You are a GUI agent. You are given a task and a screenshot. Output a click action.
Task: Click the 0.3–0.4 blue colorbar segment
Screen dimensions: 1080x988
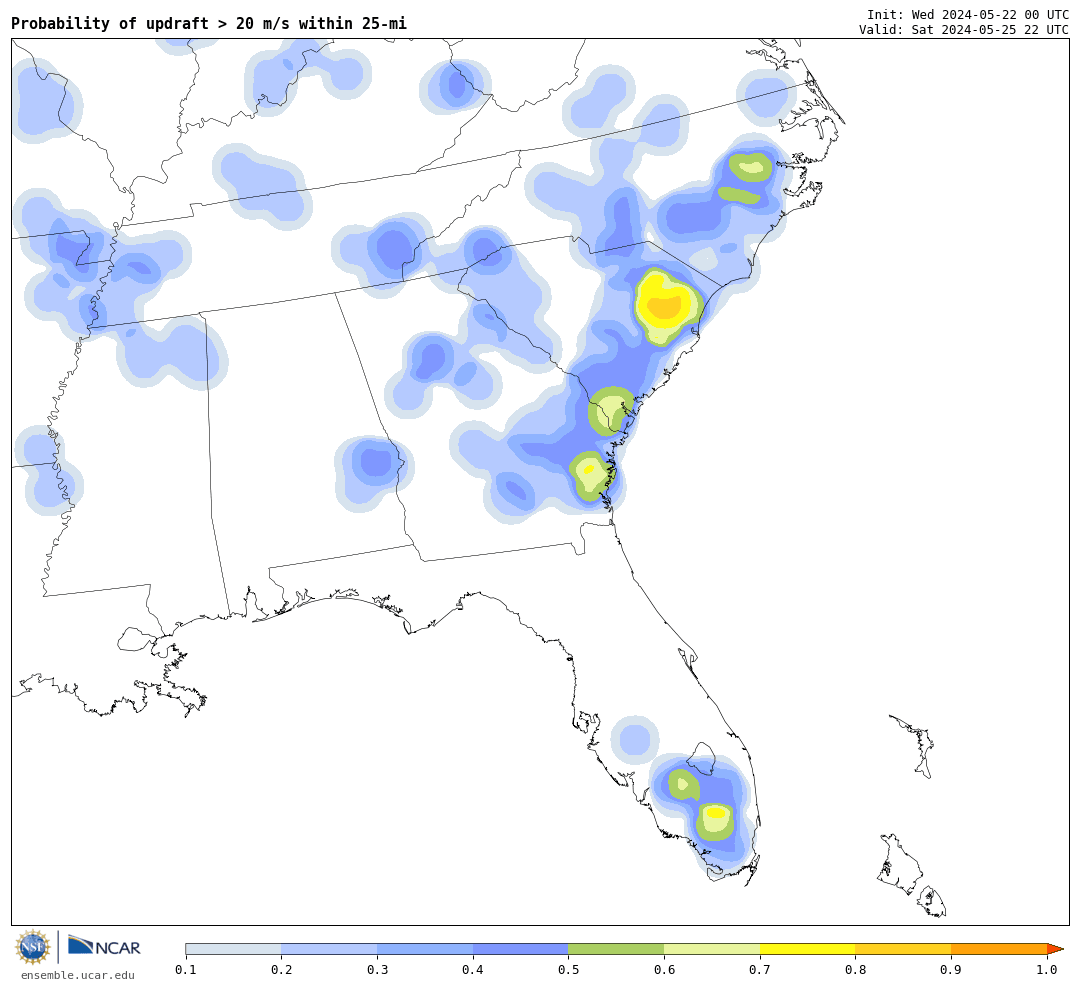pyautogui.click(x=425, y=949)
